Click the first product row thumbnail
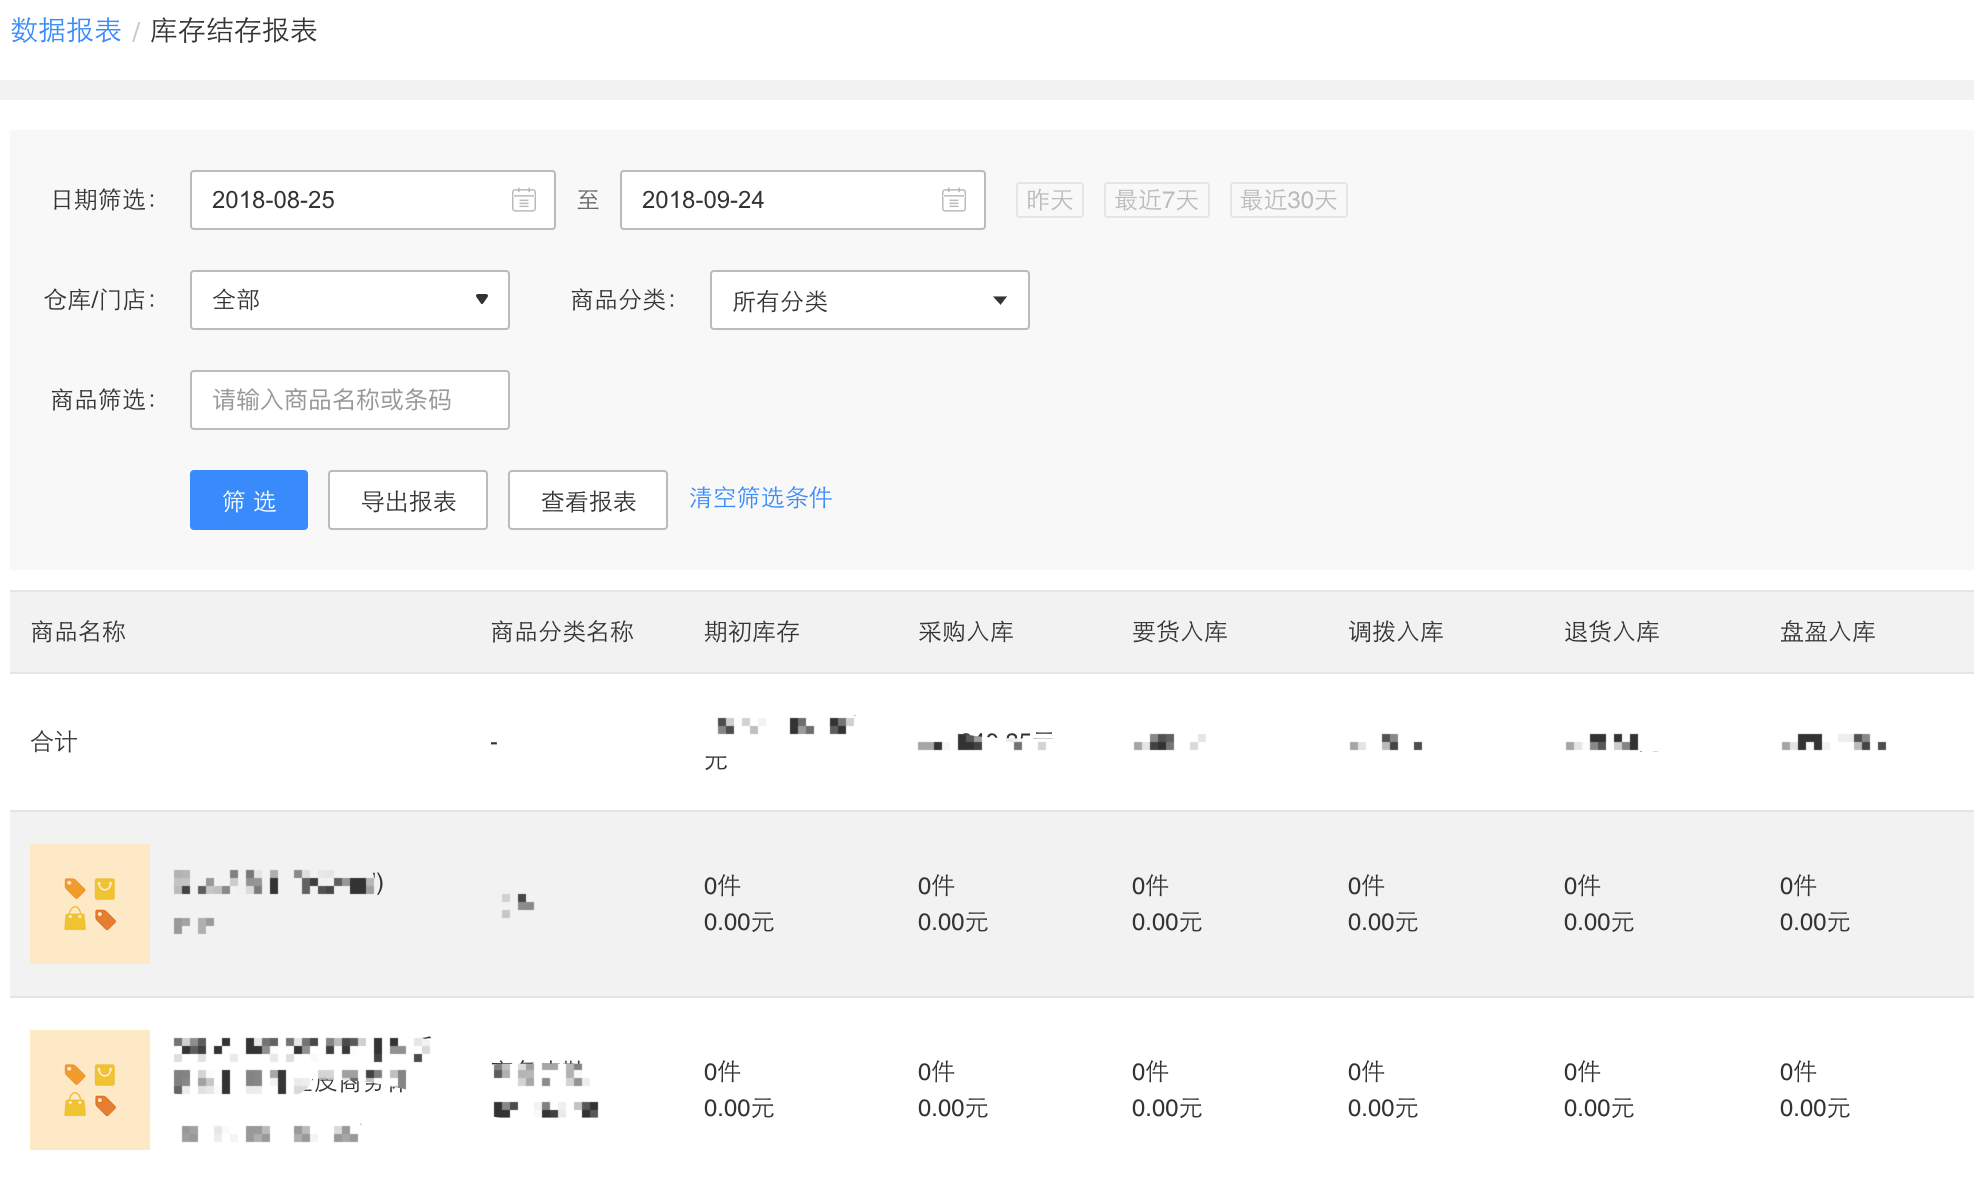 coord(90,904)
